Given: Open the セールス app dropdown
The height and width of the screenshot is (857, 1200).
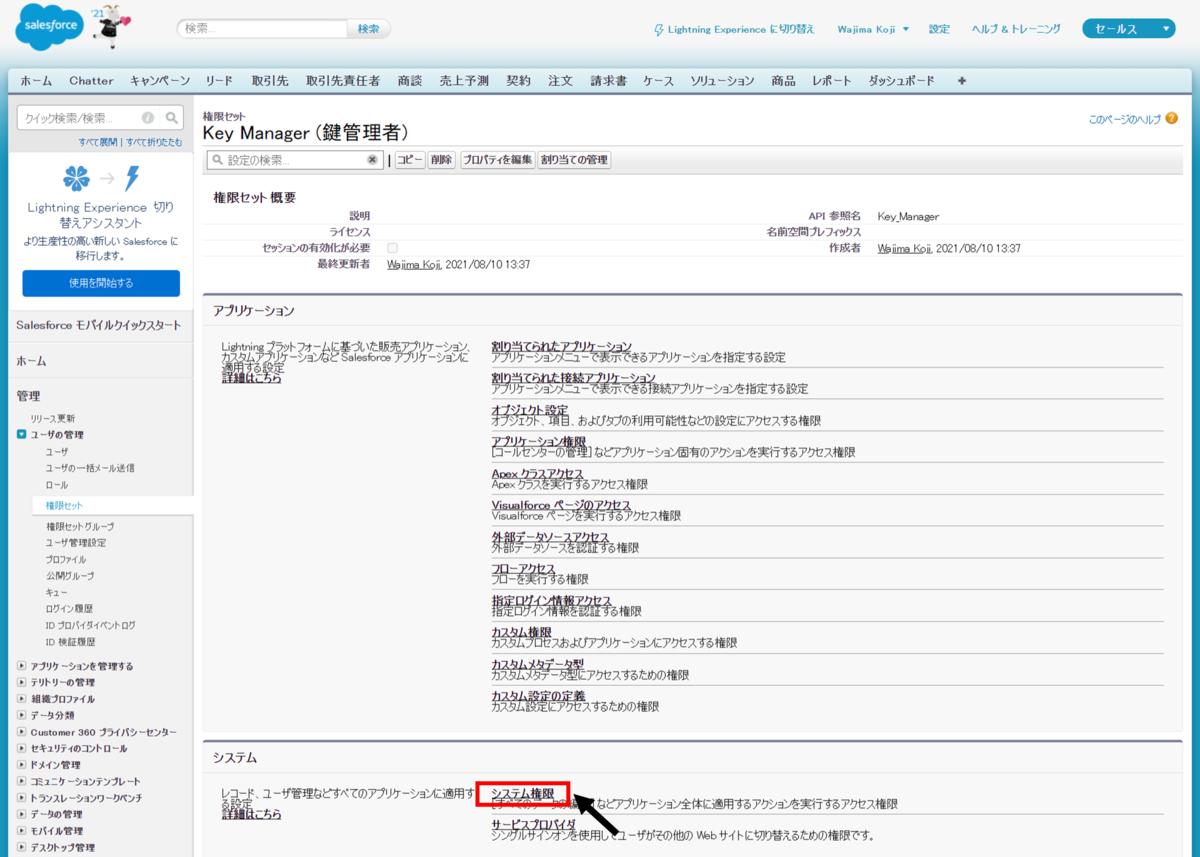Looking at the screenshot, I should pos(1128,29).
